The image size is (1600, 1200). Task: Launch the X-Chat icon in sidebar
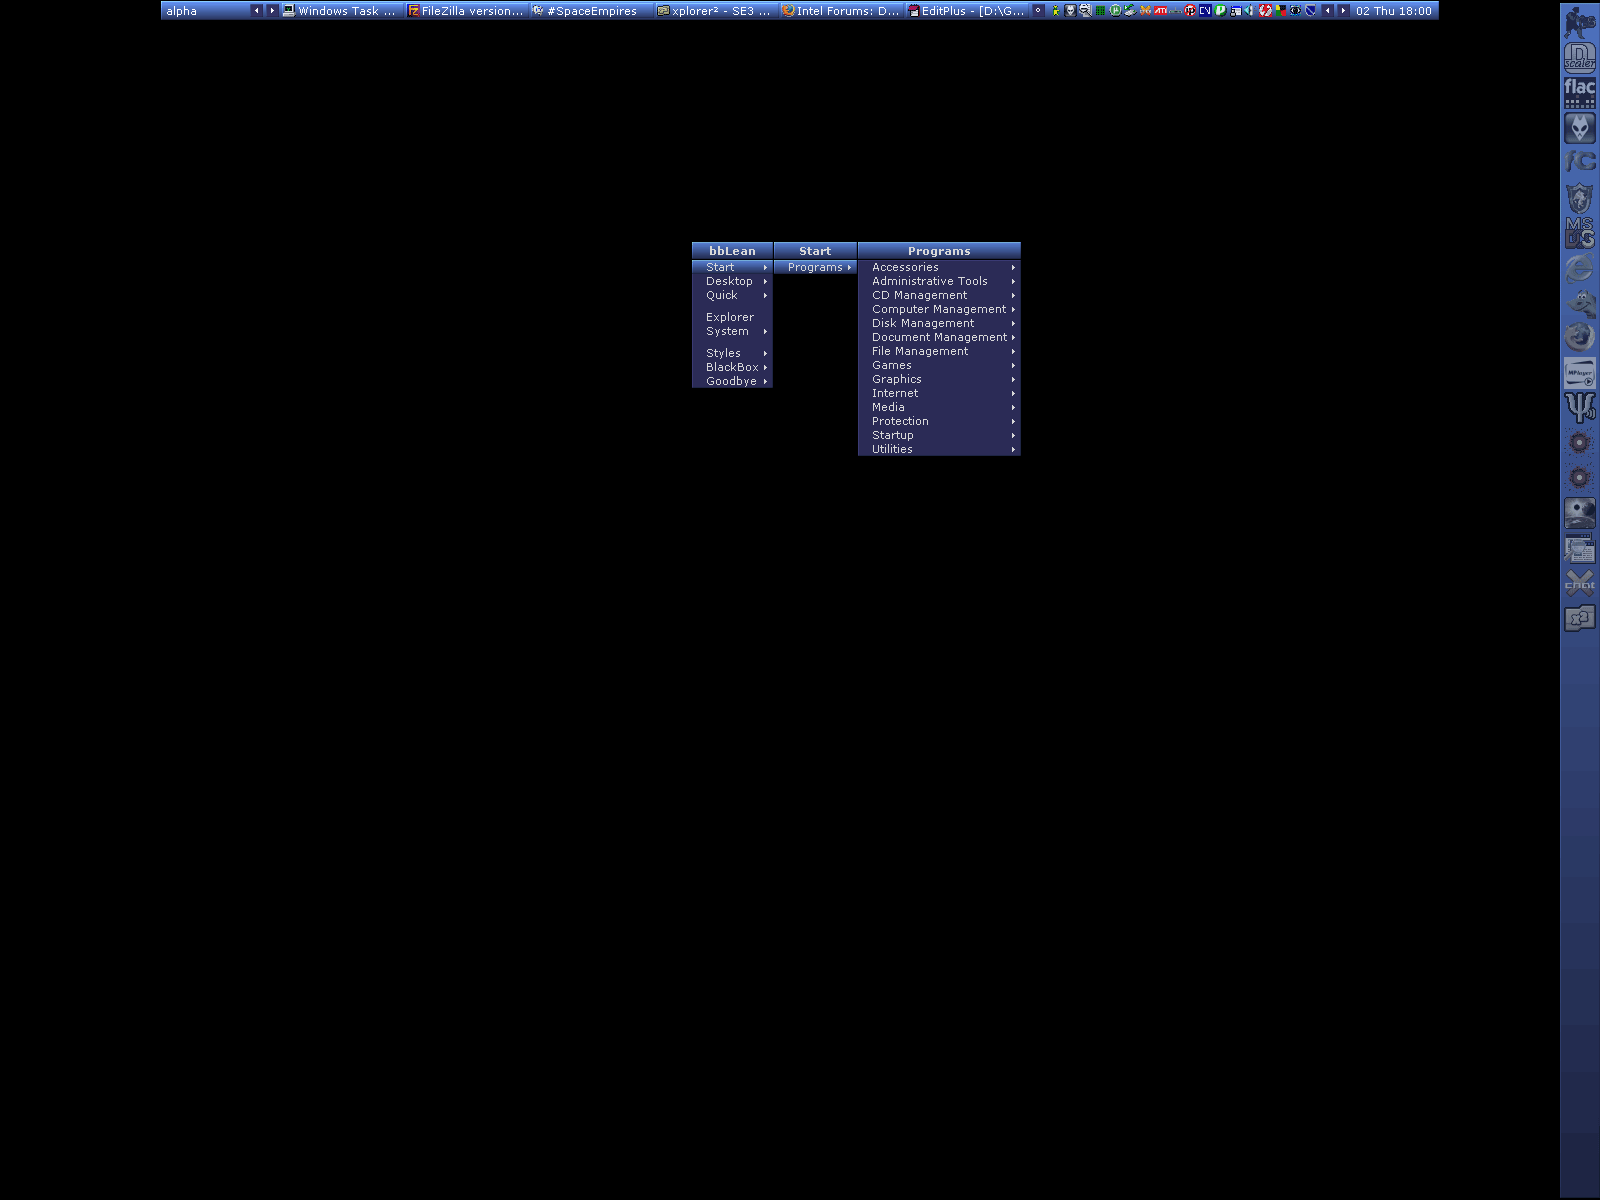point(1579,583)
